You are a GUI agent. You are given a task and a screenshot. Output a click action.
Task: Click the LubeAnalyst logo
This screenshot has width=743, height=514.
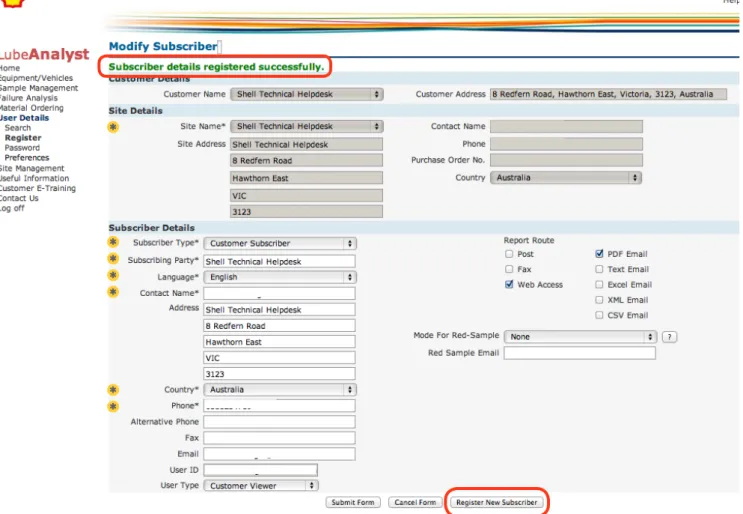pos(45,54)
